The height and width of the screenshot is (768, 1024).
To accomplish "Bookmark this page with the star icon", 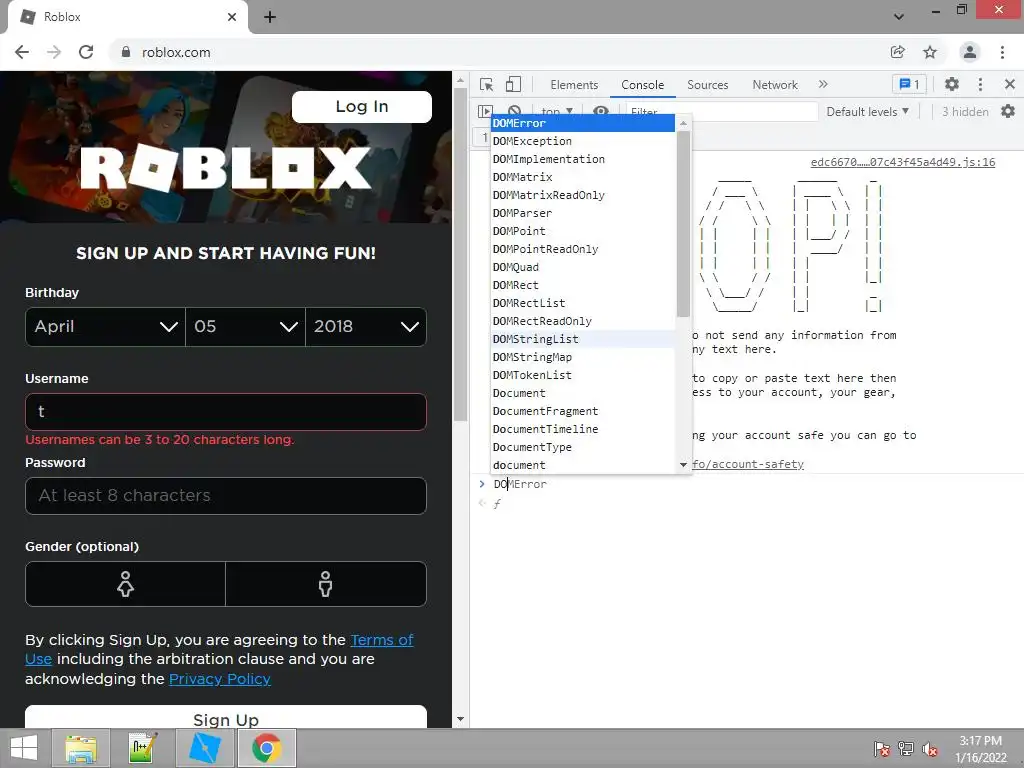I will point(930,52).
